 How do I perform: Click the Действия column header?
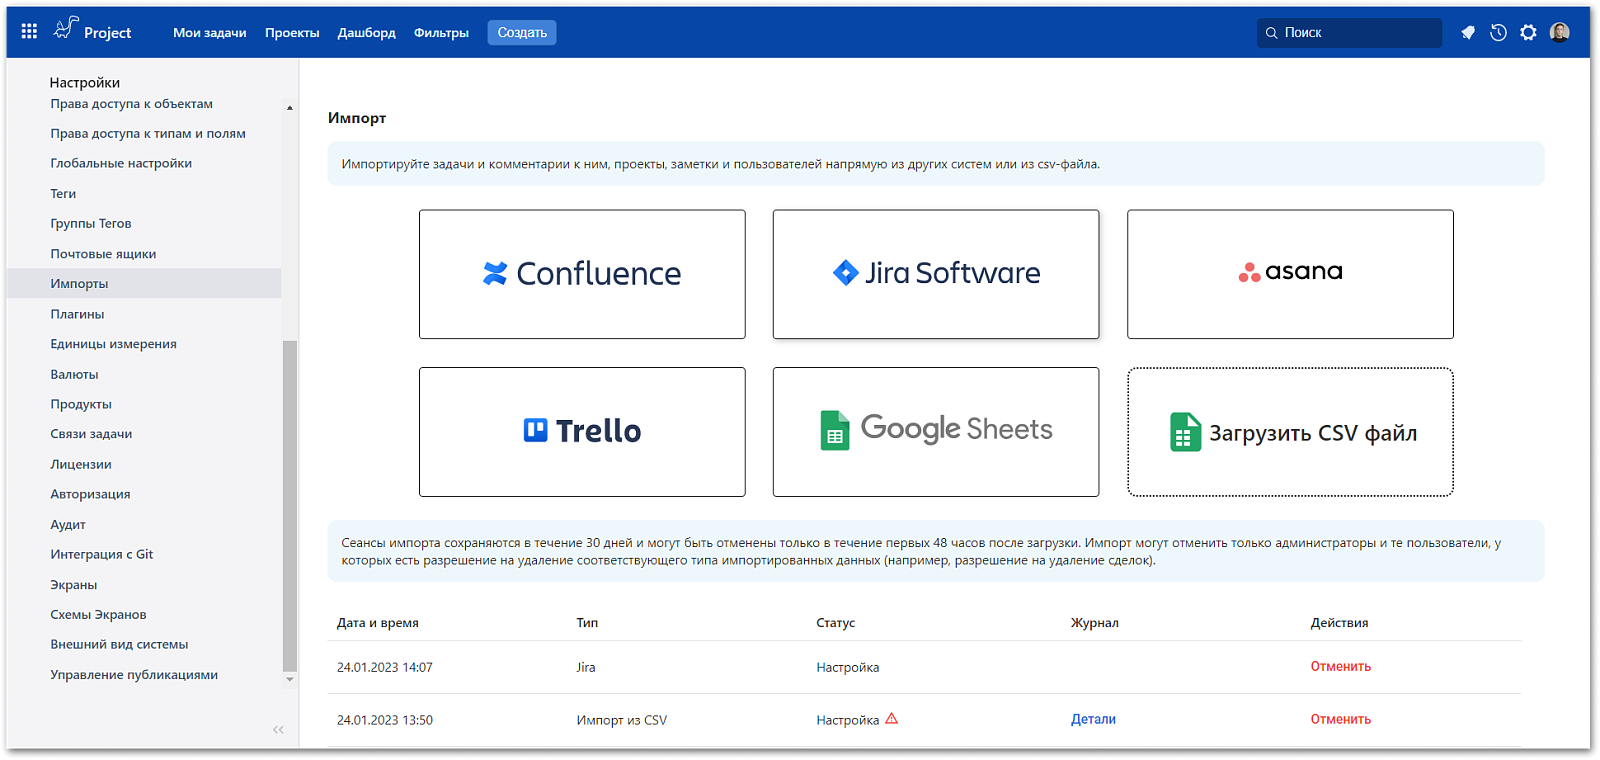coord(1339,623)
